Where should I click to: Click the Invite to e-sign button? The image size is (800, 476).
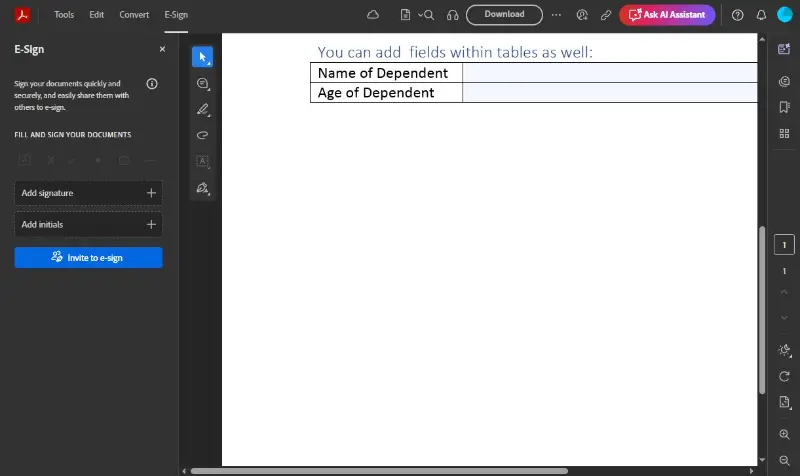click(x=88, y=258)
